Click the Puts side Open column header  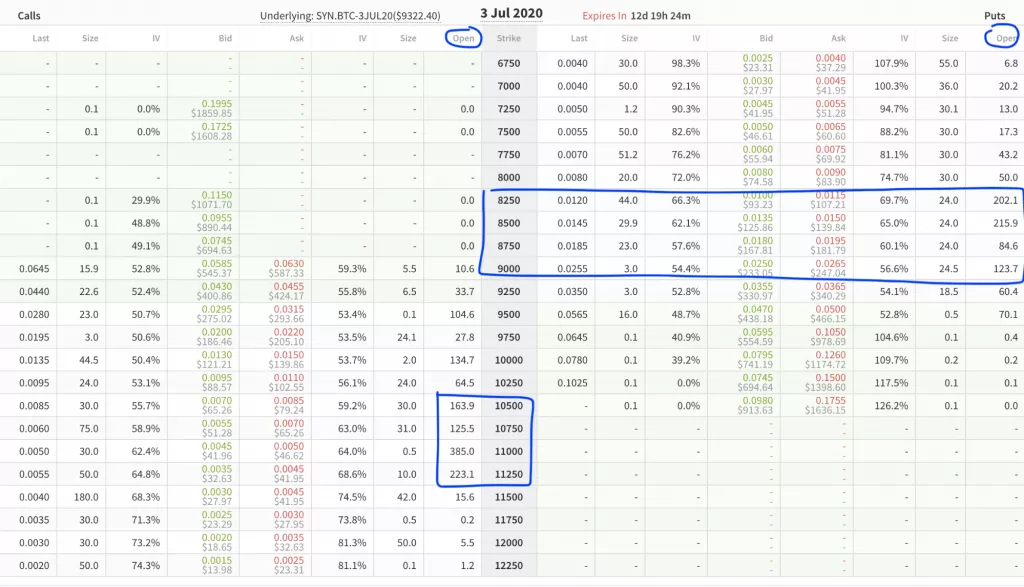1003,38
